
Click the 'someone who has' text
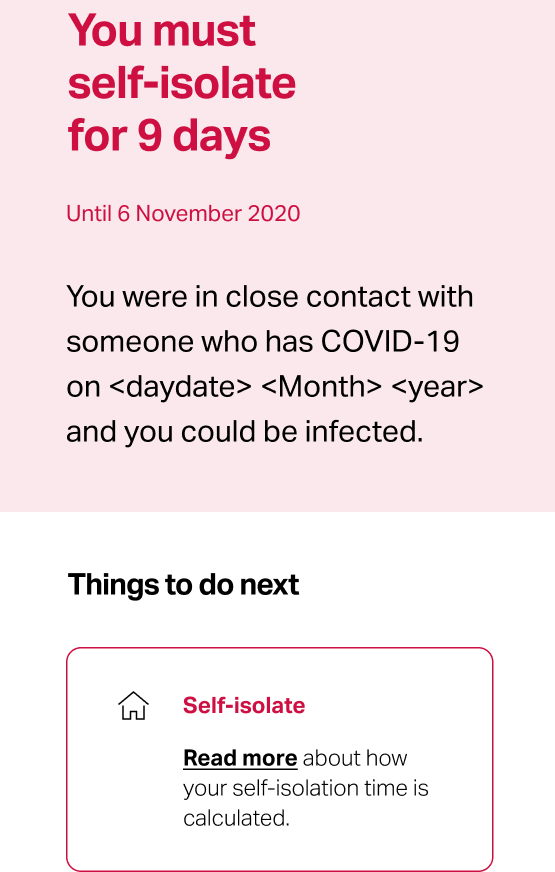tap(190, 341)
